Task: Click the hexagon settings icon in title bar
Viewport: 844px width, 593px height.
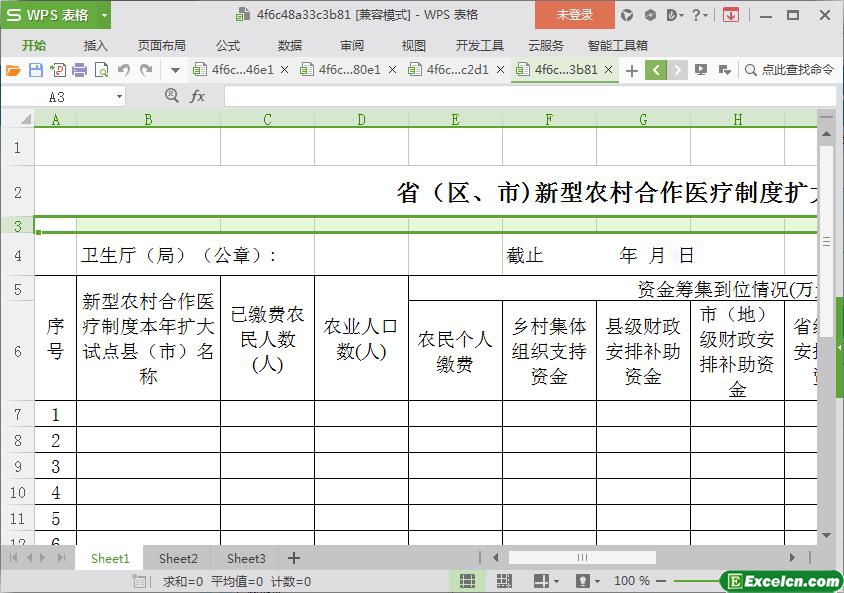Action: coord(650,15)
